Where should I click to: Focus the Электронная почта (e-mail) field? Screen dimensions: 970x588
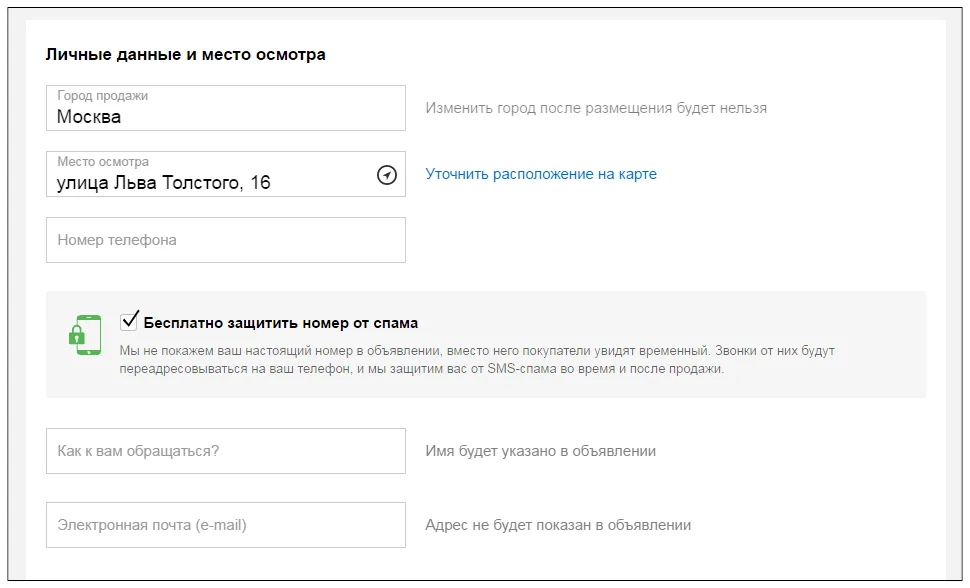coord(226,525)
